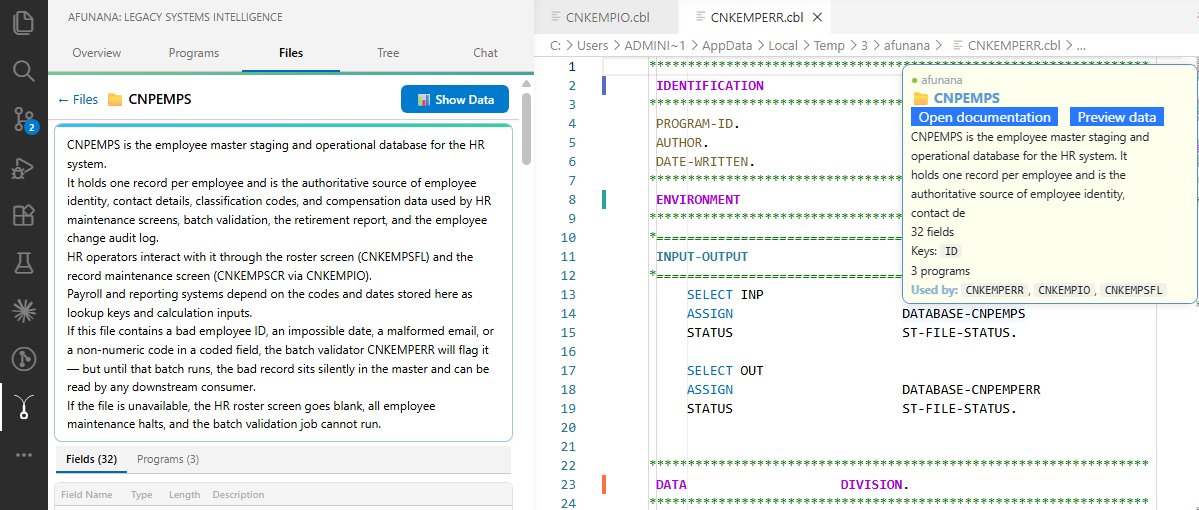This screenshot has width=1199, height=510.
Task: Switch to the Overview tab
Action: 96,53
